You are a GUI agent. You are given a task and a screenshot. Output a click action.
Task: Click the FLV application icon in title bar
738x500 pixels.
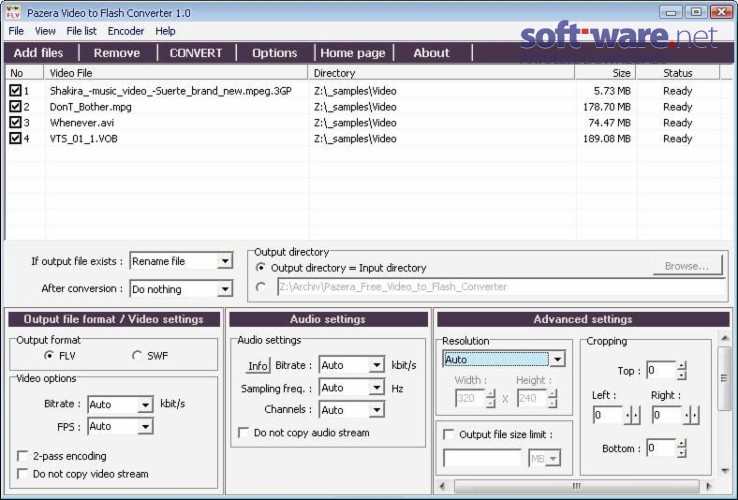(x=13, y=12)
